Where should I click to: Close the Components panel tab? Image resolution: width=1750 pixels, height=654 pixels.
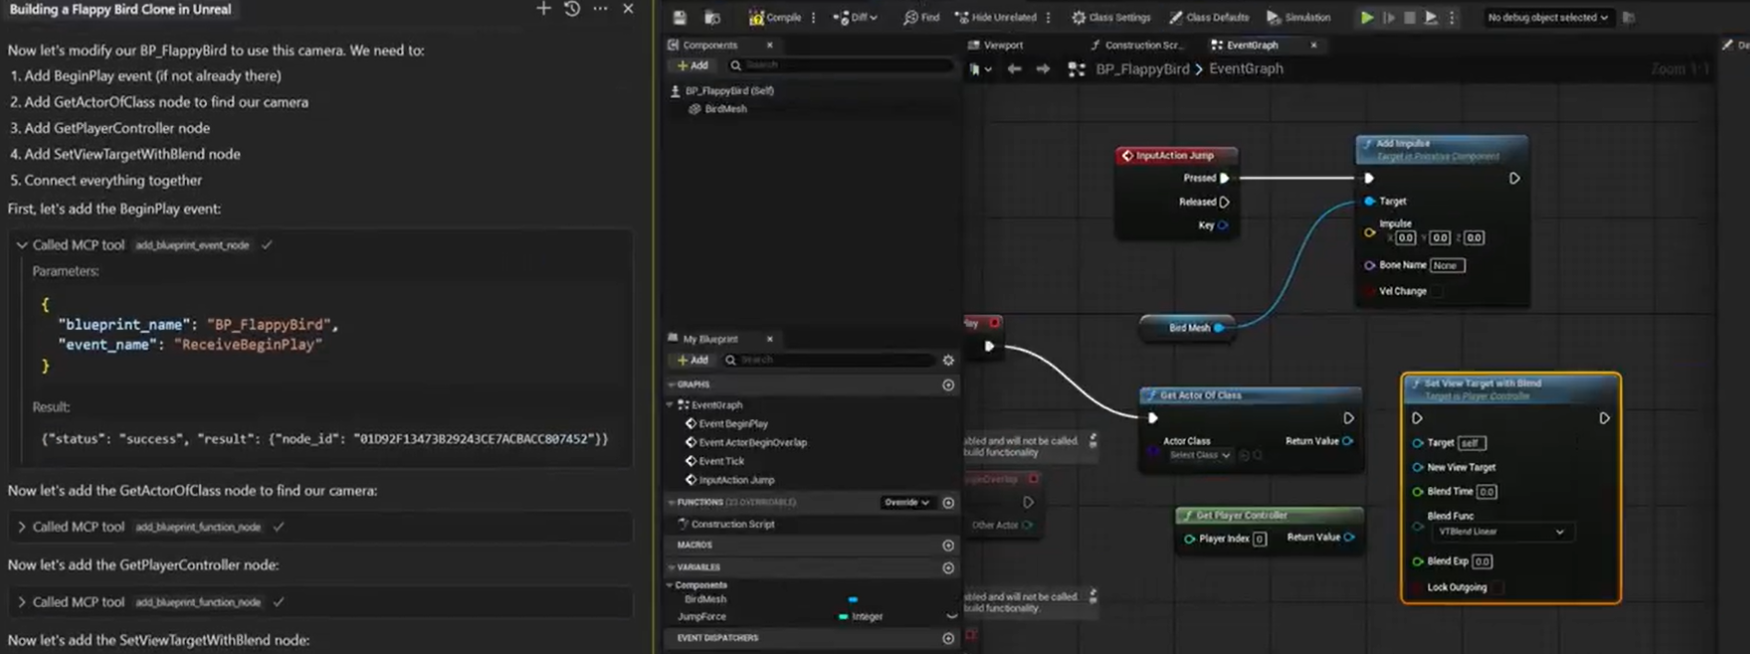point(770,45)
